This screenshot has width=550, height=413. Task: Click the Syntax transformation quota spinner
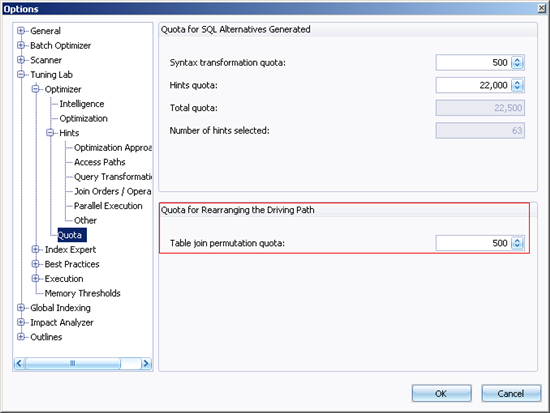tap(517, 62)
